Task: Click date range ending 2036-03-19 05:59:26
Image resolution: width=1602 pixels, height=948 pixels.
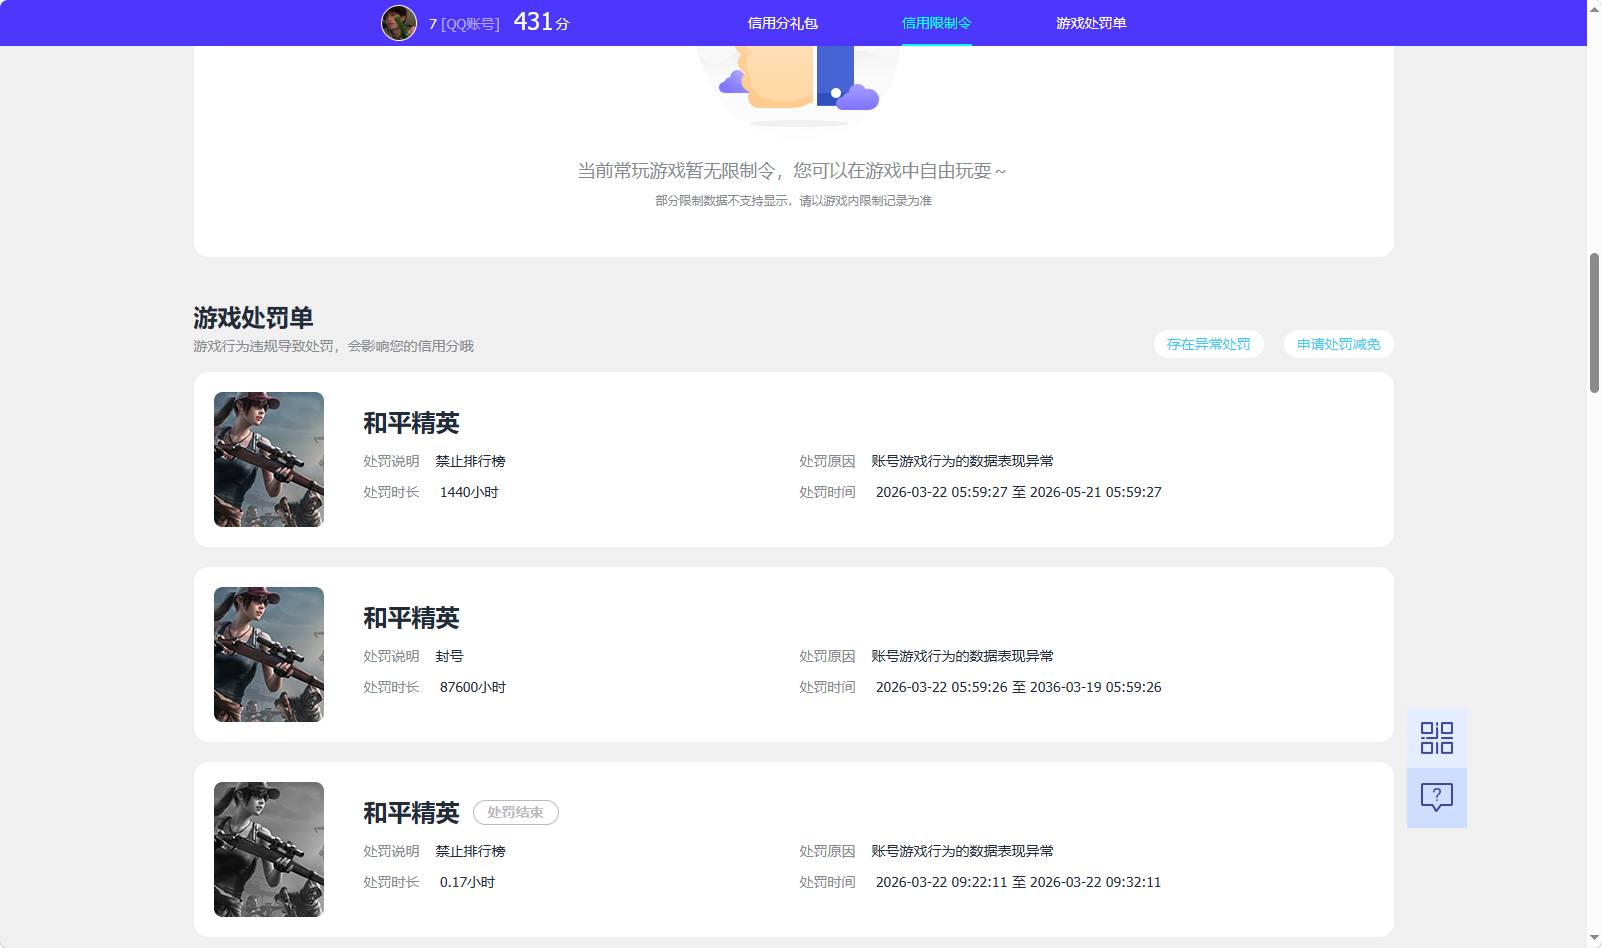Action: click(1019, 687)
